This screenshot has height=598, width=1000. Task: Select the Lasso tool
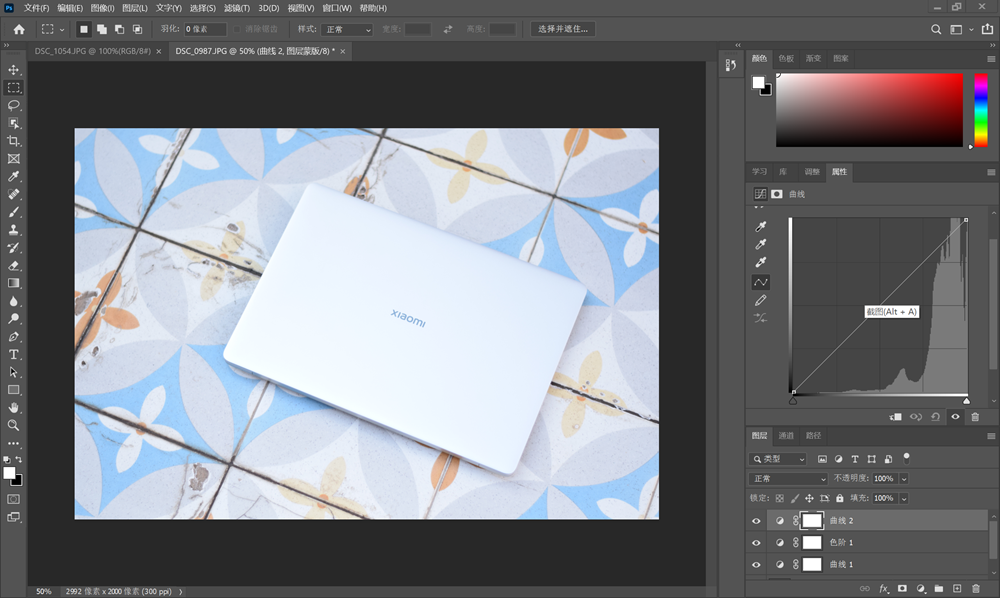tap(14, 105)
